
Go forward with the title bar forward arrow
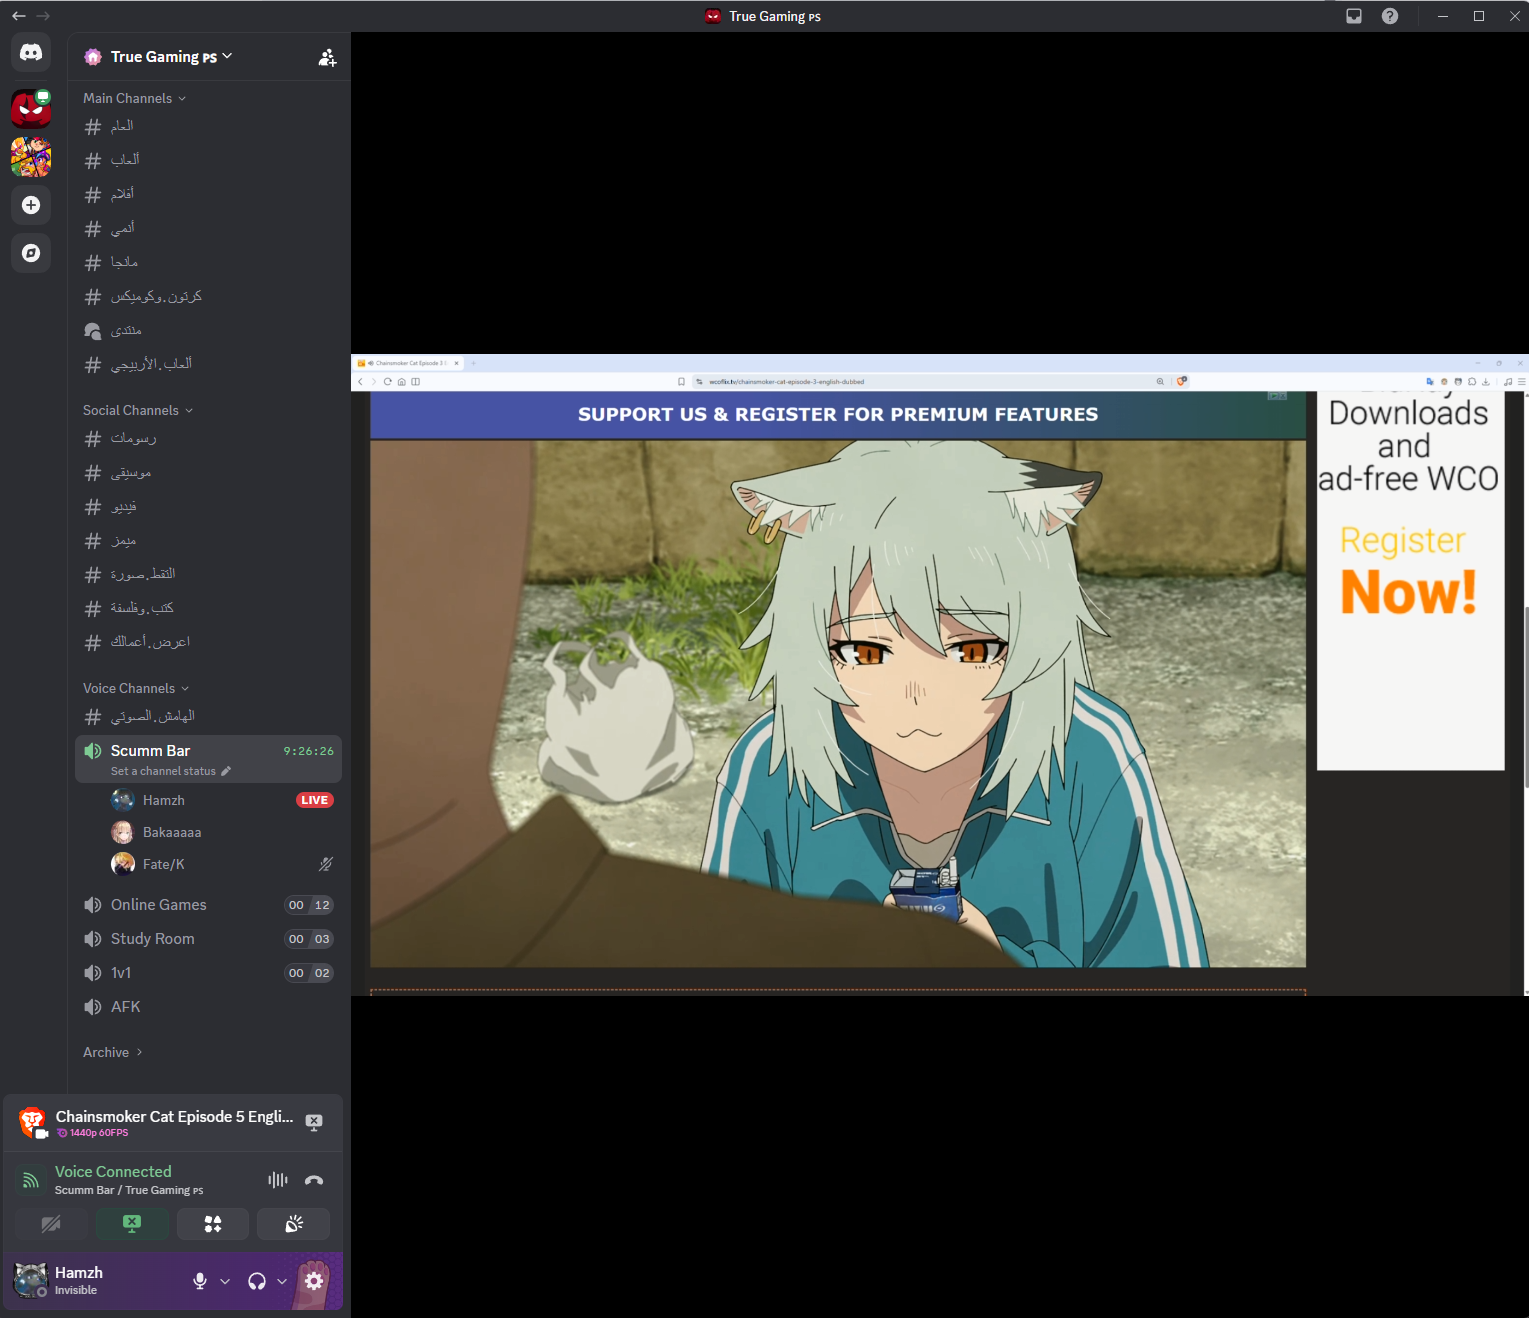coord(43,16)
